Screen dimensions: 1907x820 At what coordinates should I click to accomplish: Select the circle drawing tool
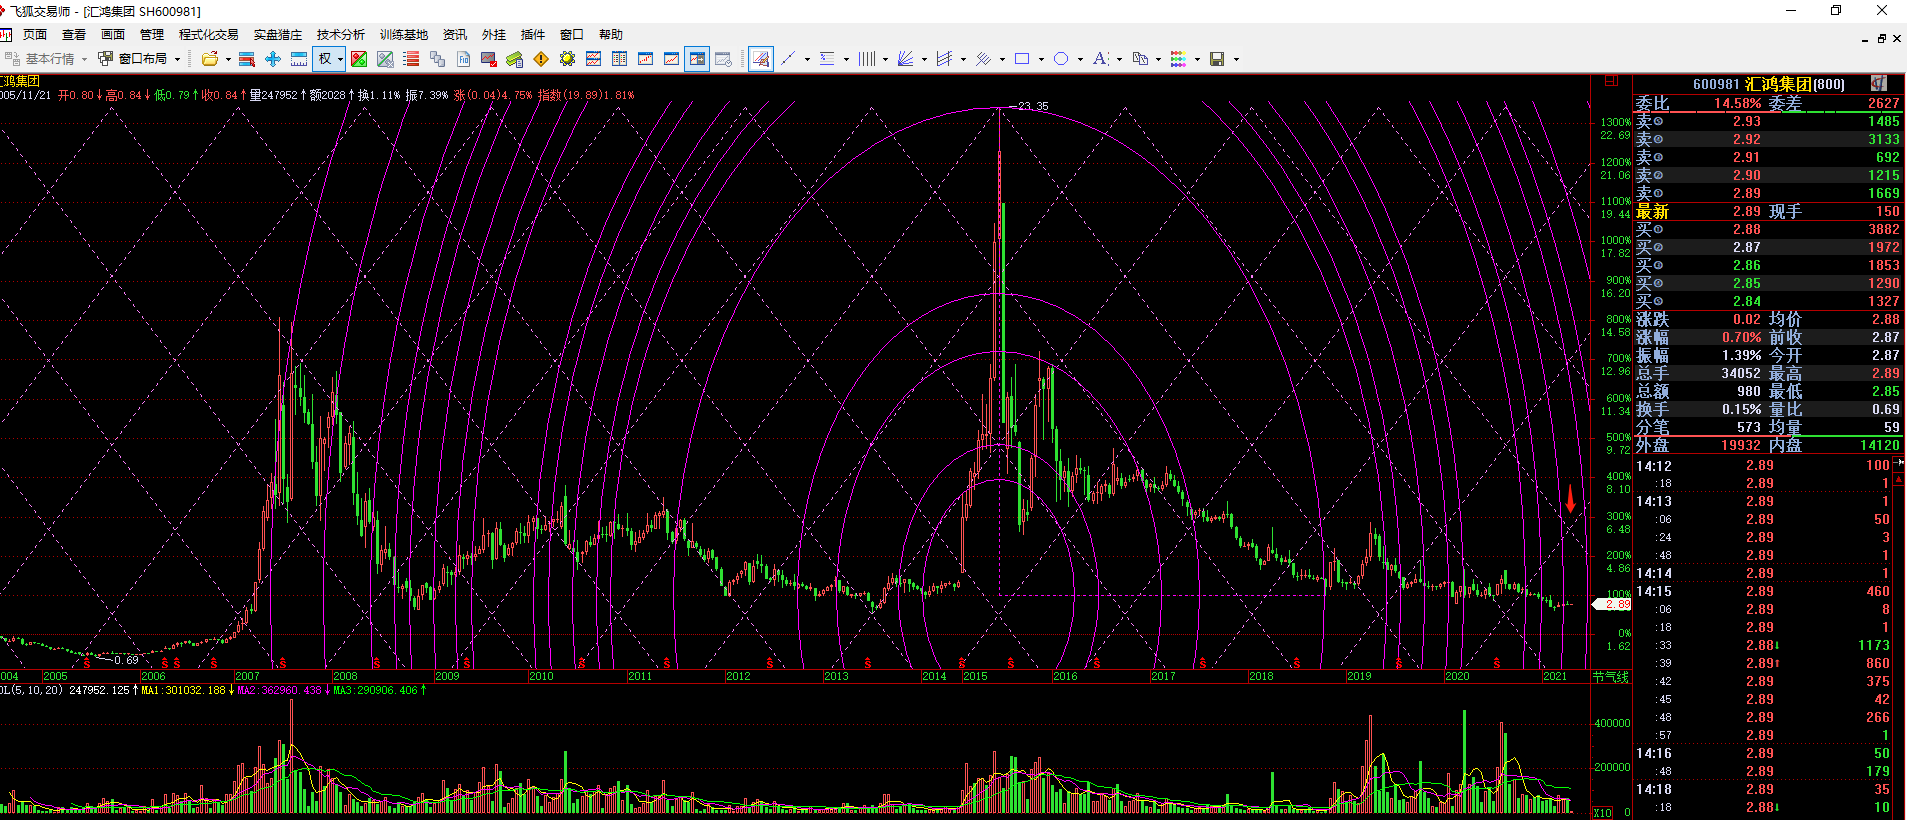pyautogui.click(x=1061, y=59)
